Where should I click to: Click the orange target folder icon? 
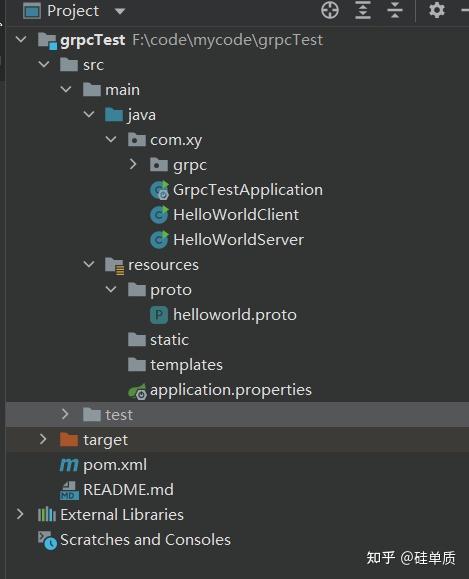(69, 439)
